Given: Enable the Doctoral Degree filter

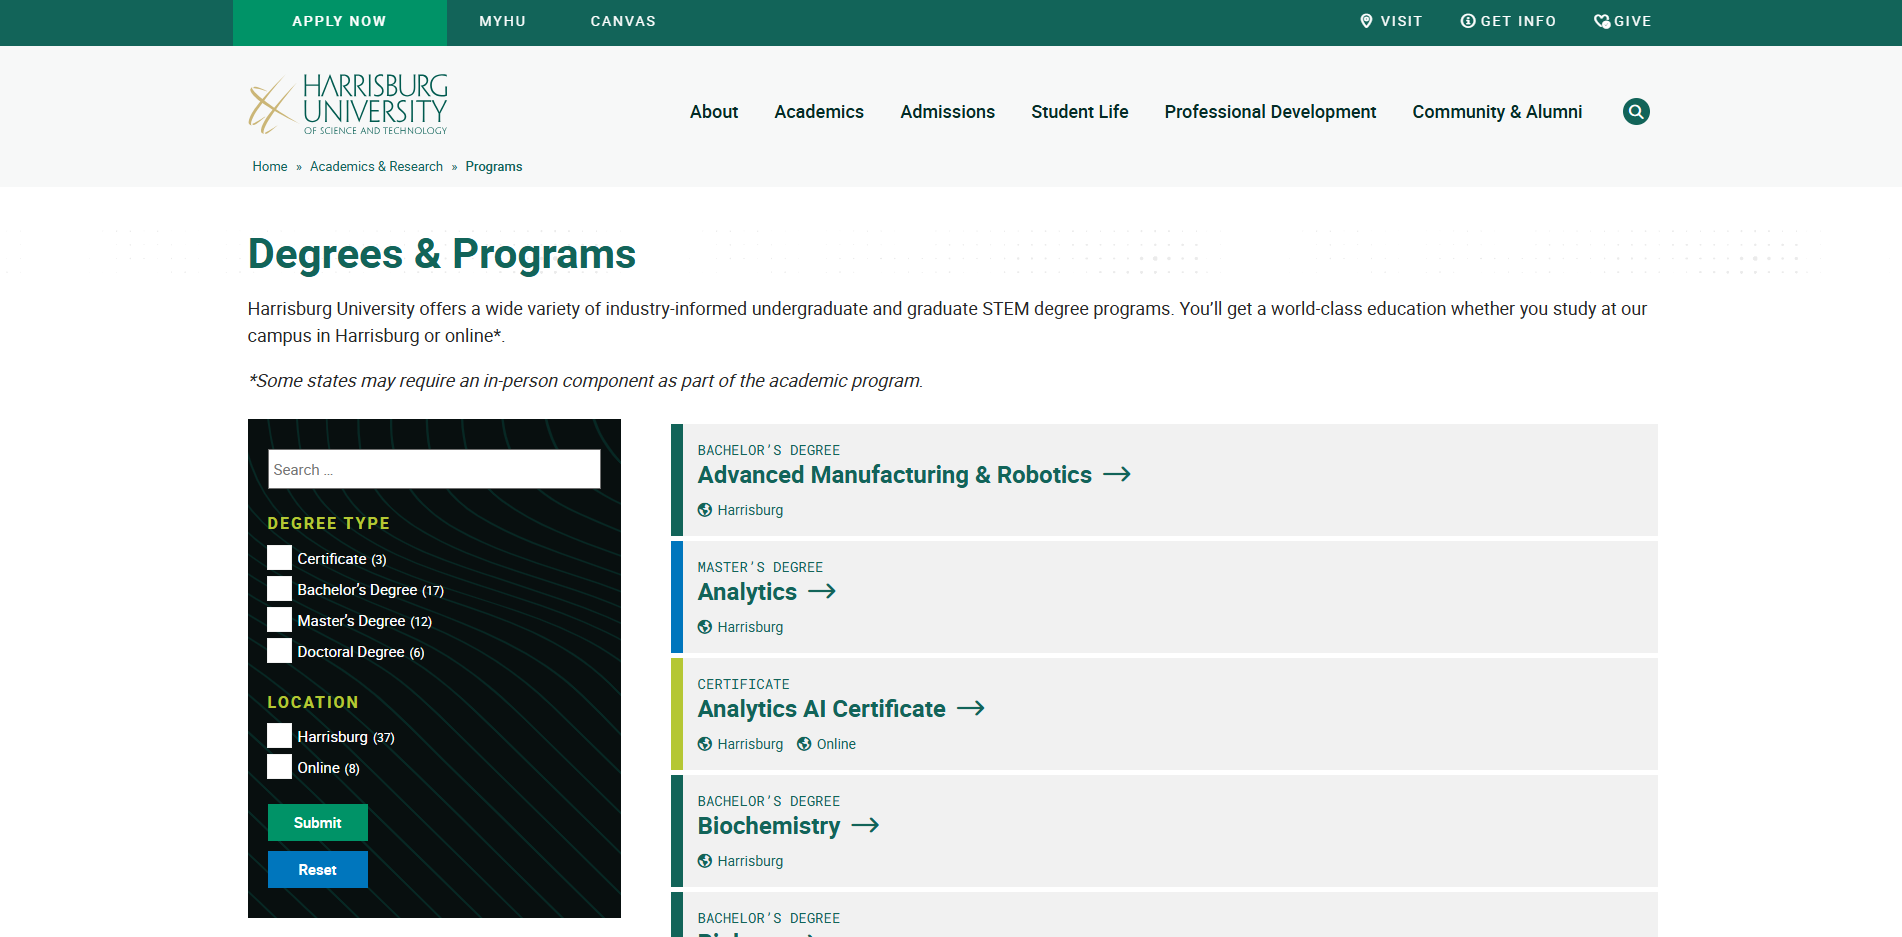Looking at the screenshot, I should [x=279, y=651].
